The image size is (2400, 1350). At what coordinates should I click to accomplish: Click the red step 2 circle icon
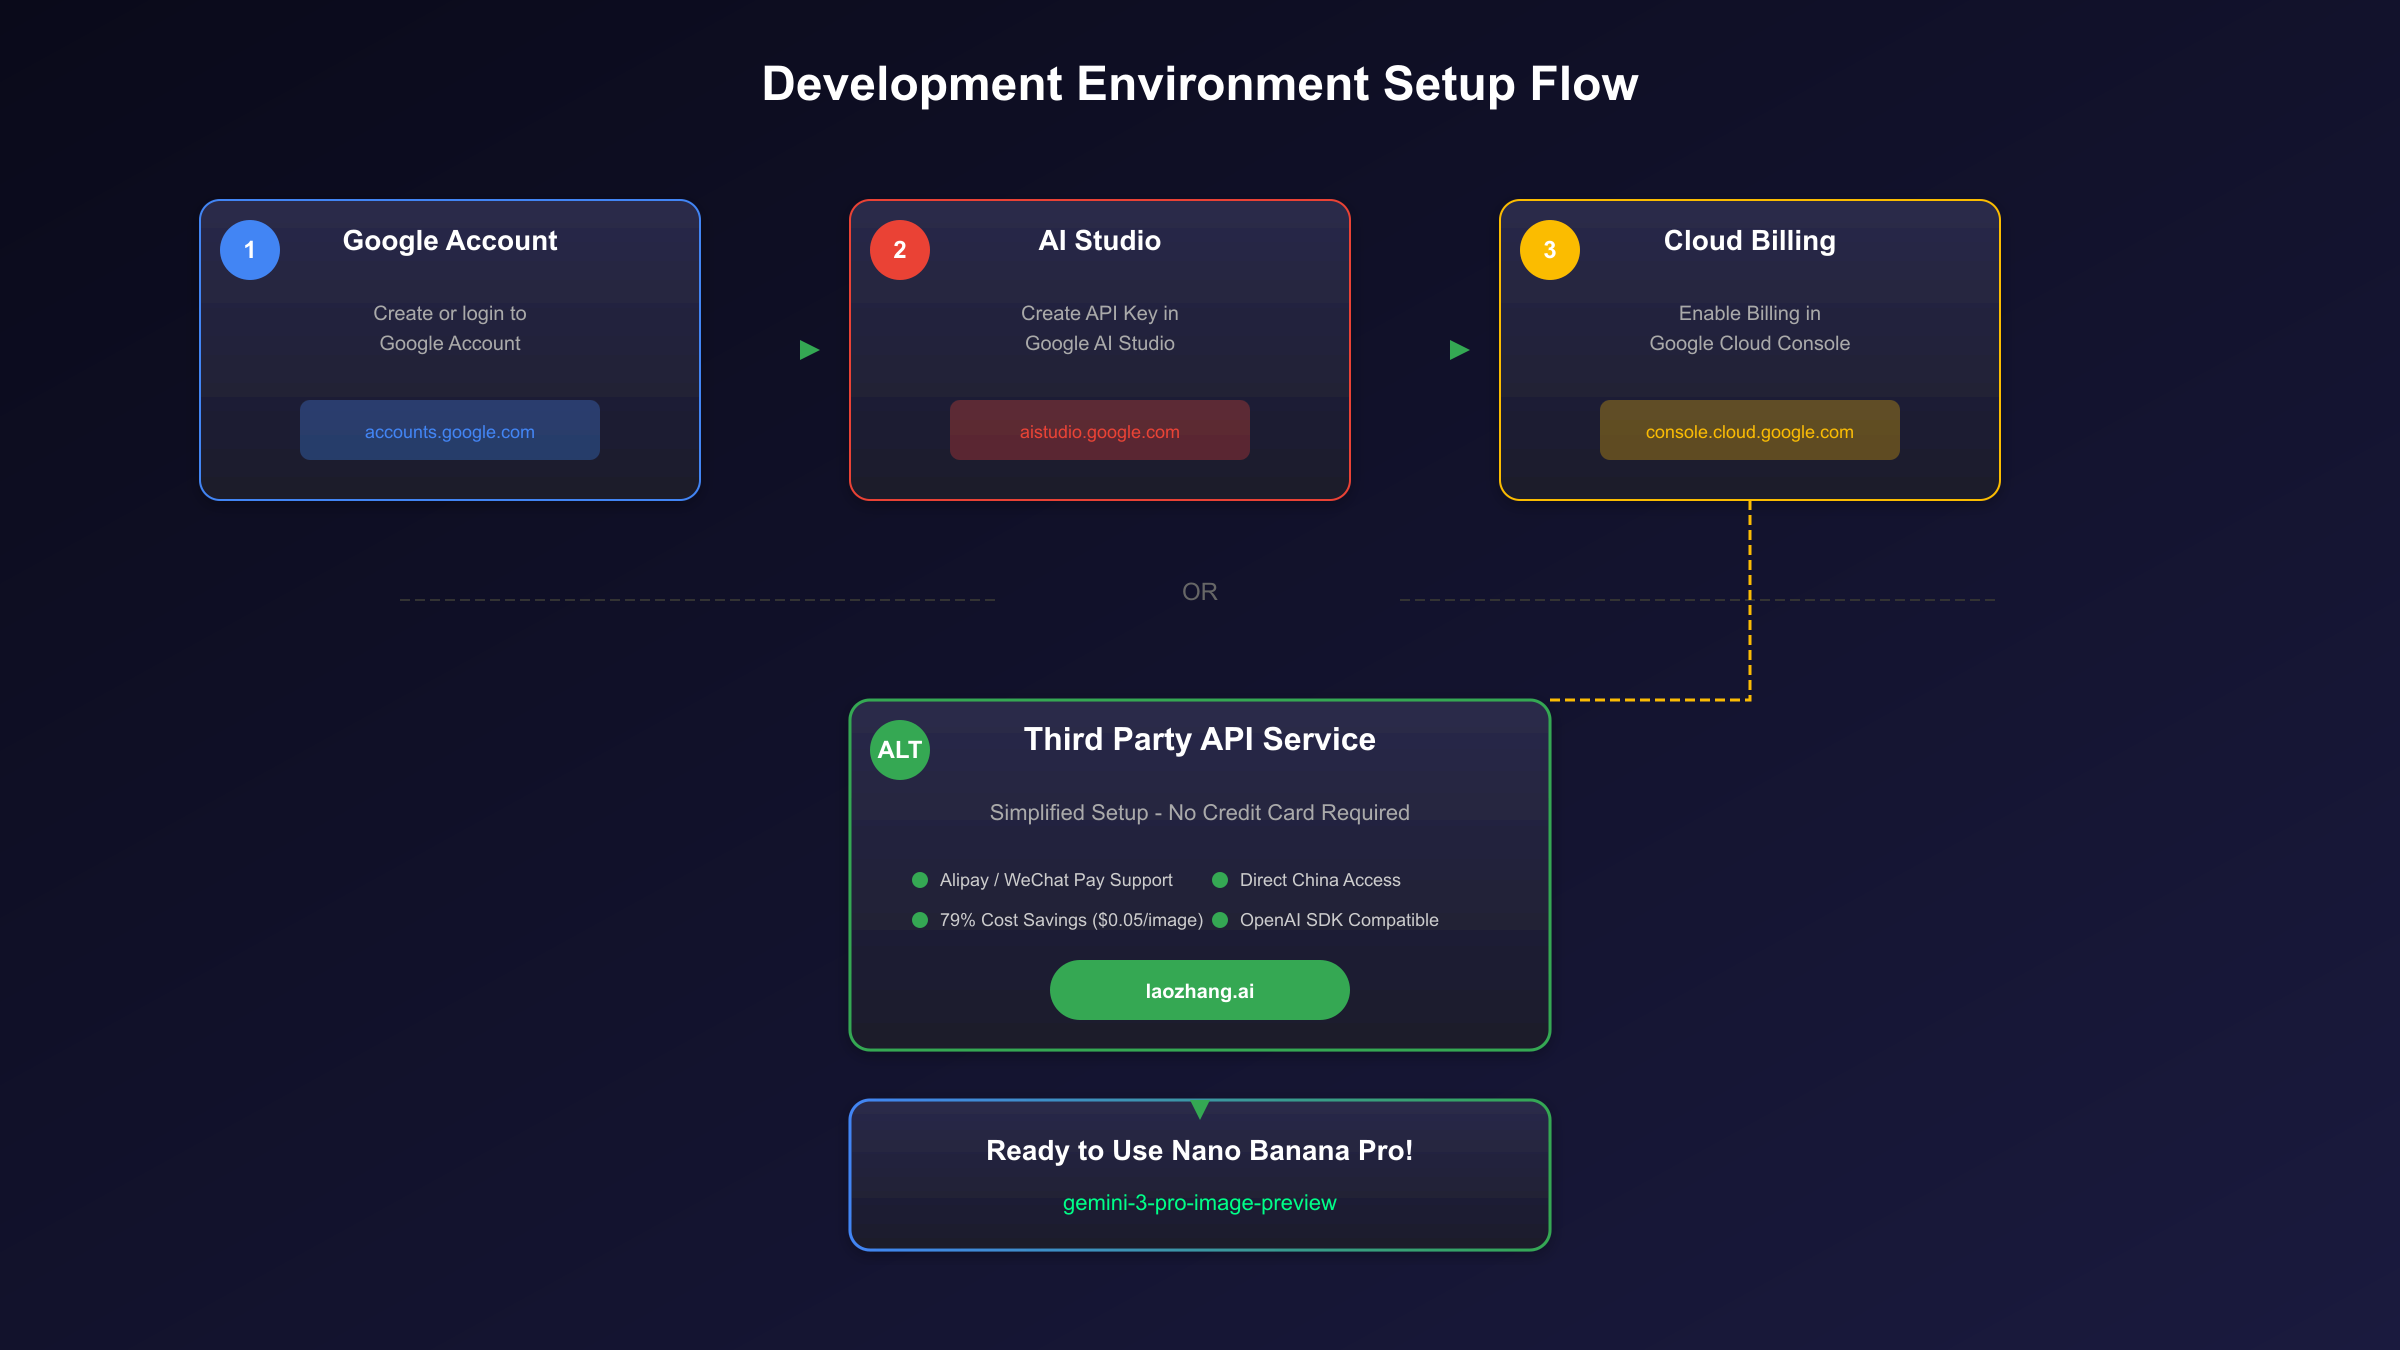[900, 250]
